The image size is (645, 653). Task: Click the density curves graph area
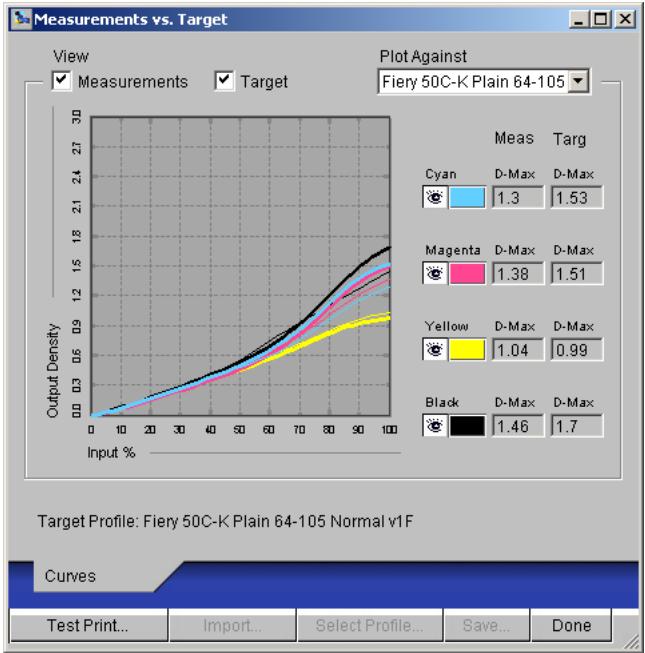tap(240, 266)
